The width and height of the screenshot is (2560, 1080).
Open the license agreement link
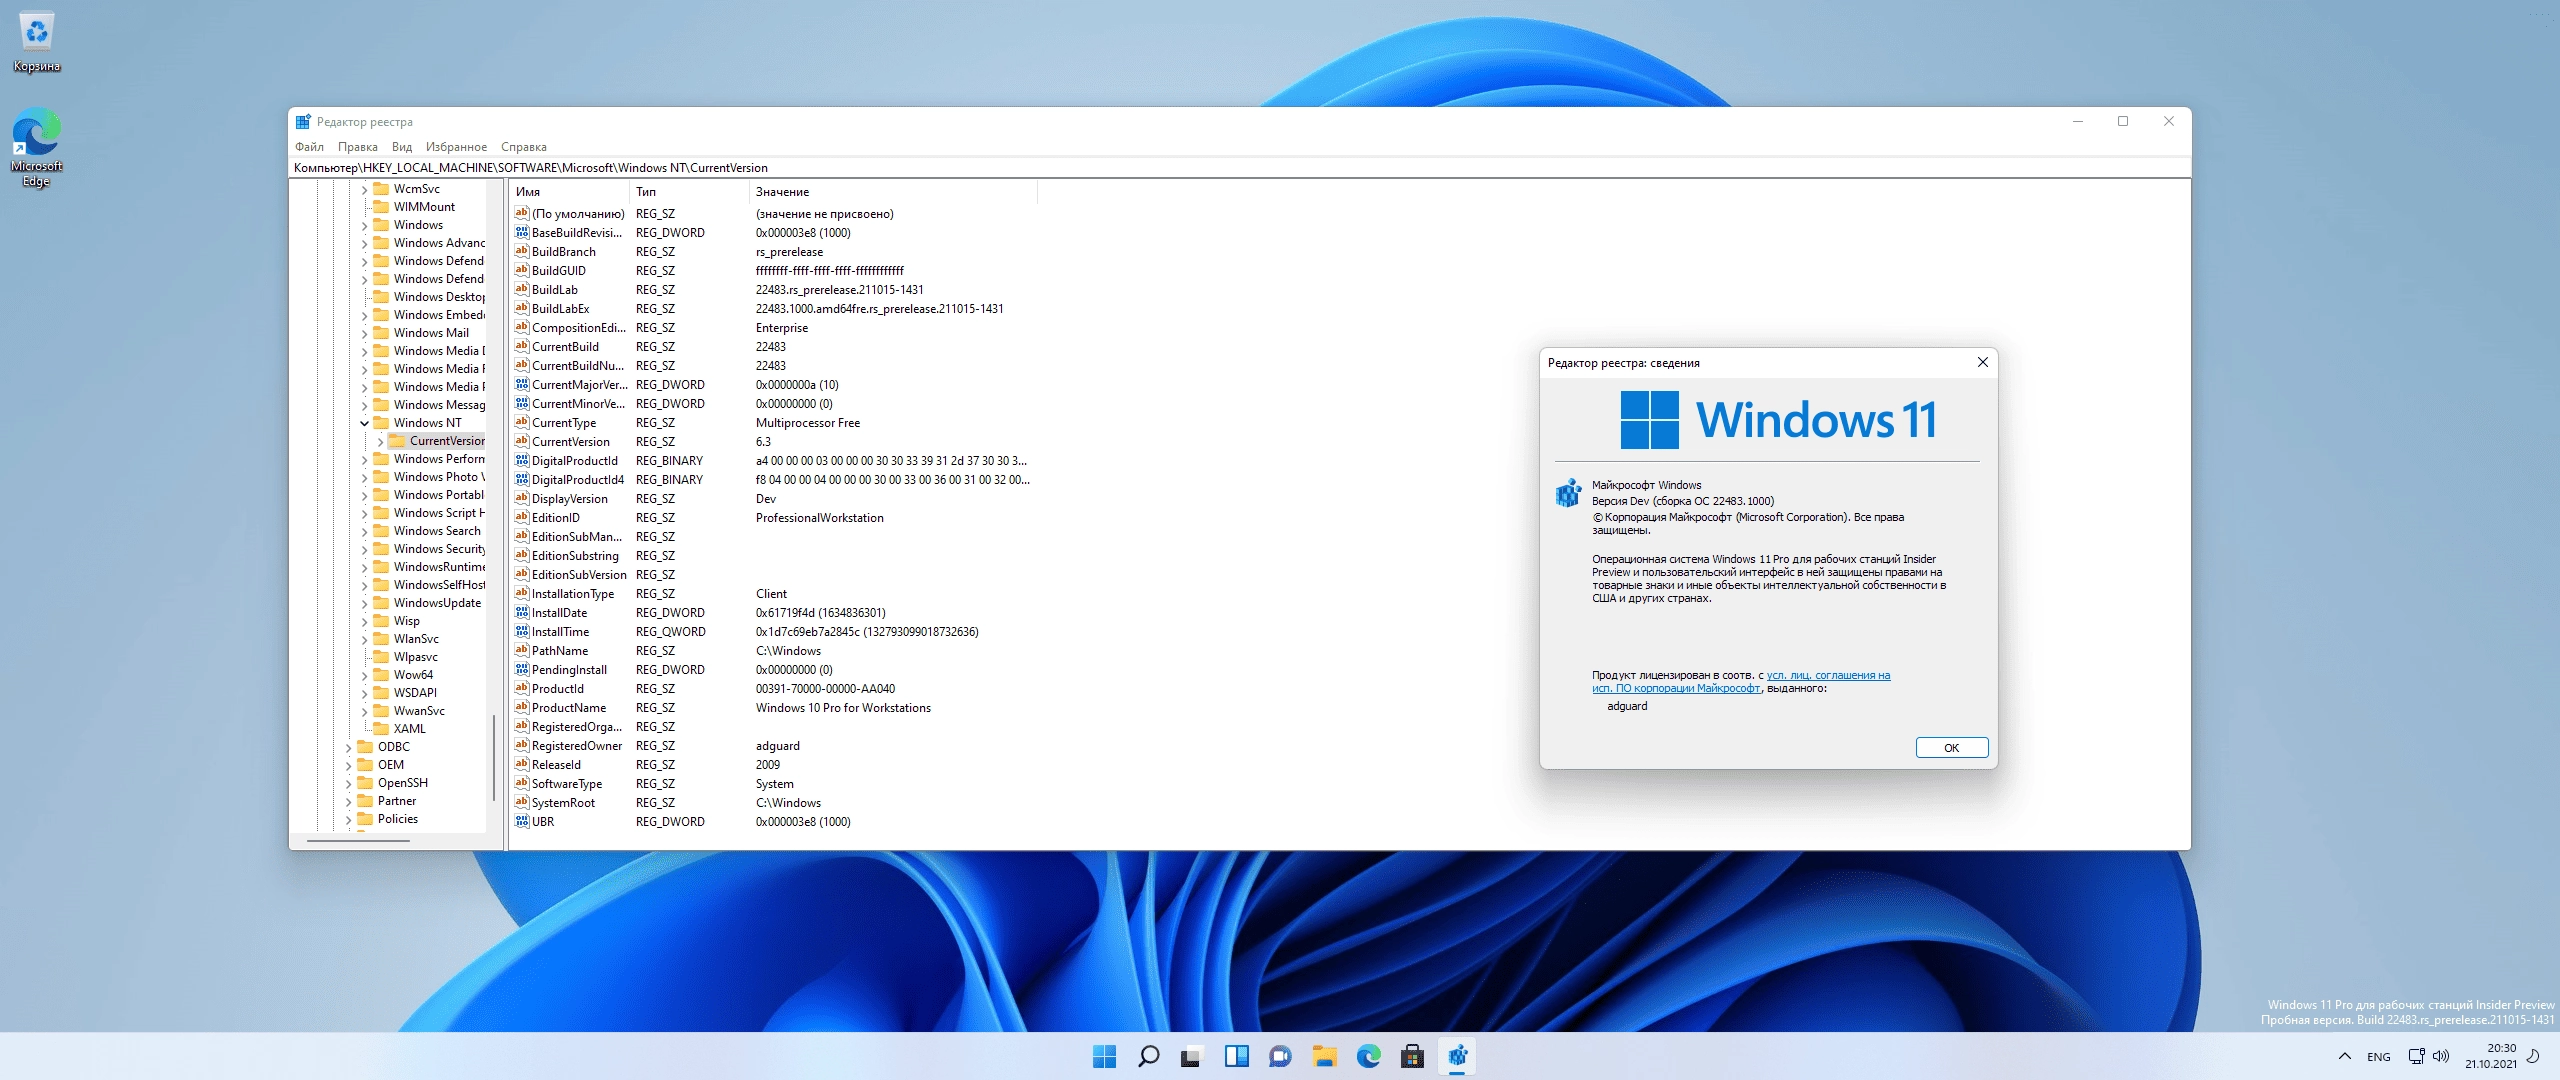click(1741, 682)
